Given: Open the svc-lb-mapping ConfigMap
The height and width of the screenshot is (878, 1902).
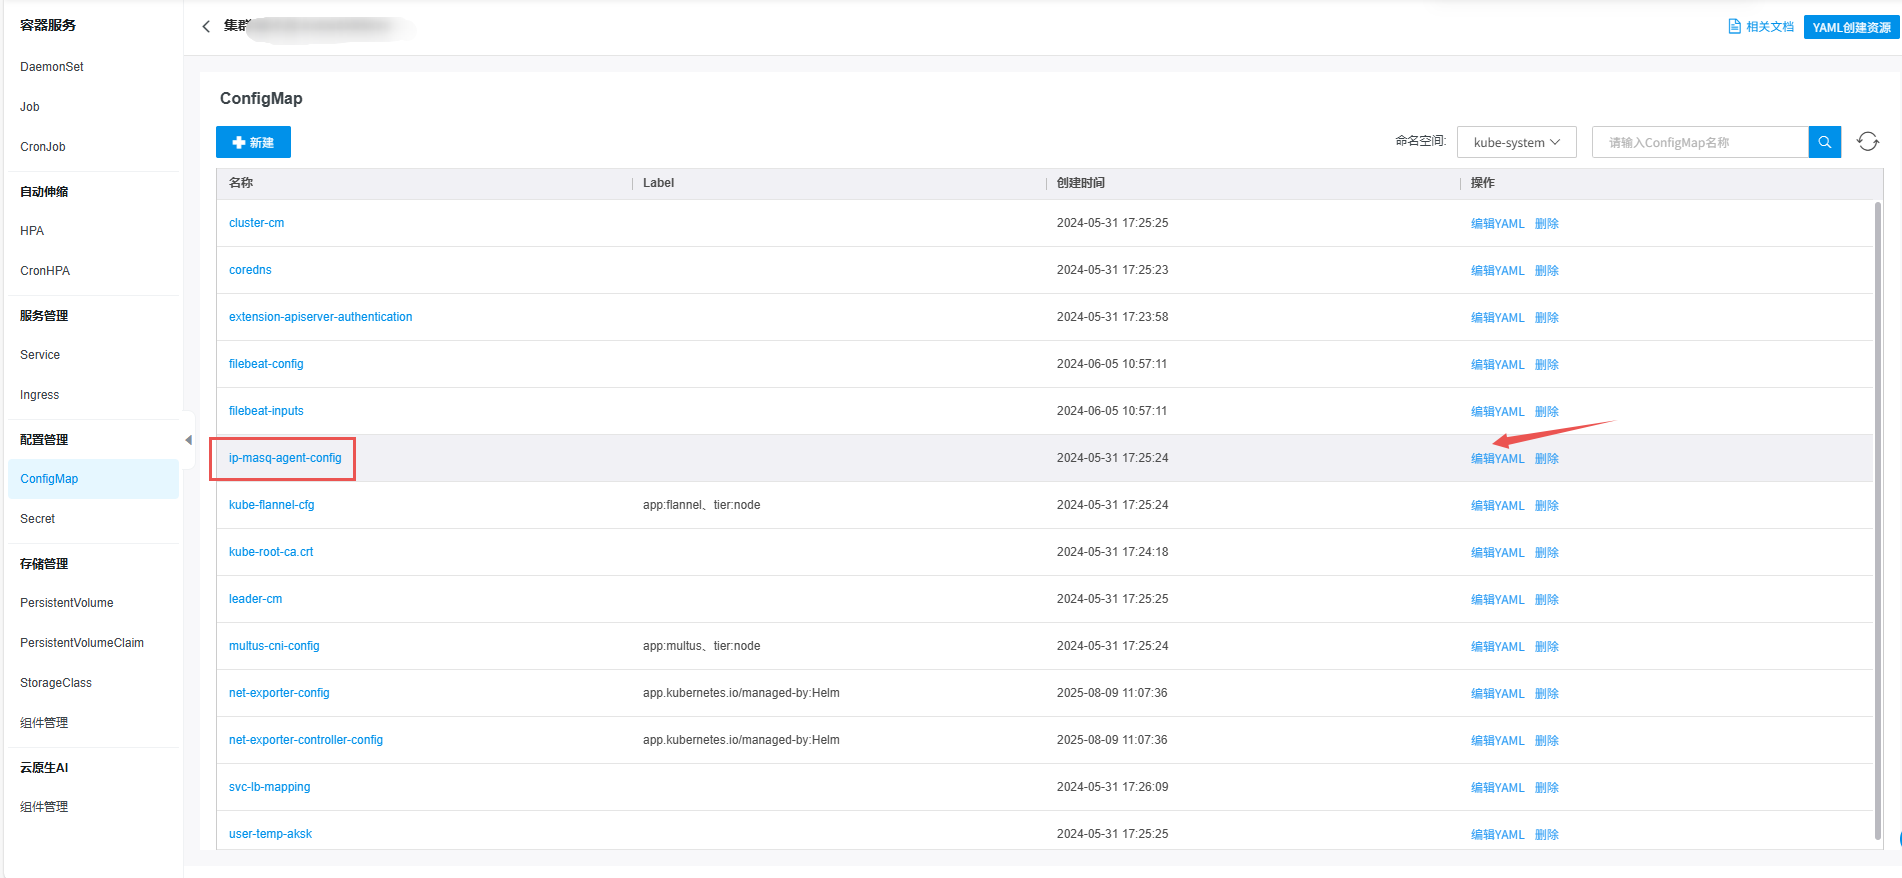Looking at the screenshot, I should pyautogui.click(x=269, y=787).
